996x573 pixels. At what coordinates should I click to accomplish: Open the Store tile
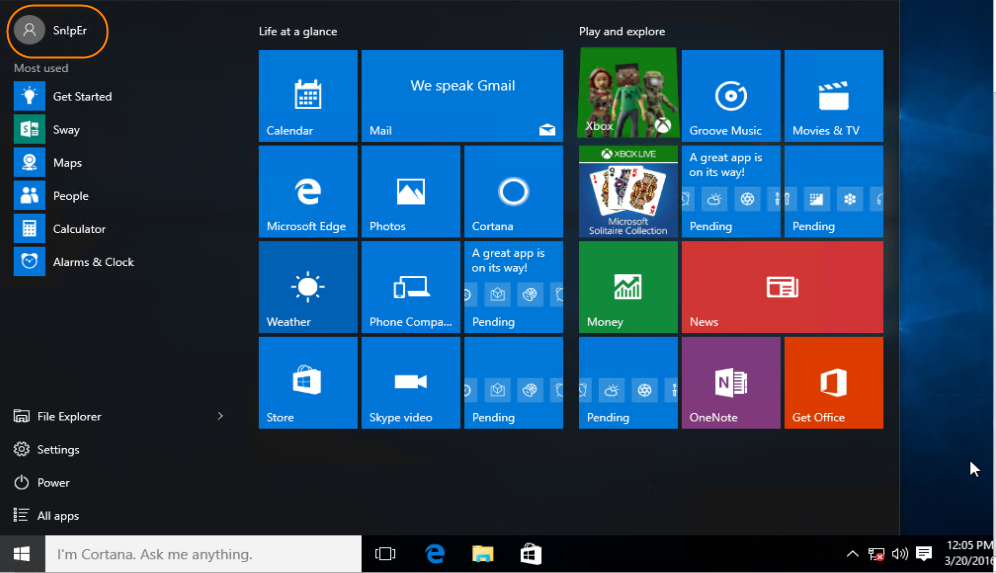pyautogui.click(x=308, y=383)
